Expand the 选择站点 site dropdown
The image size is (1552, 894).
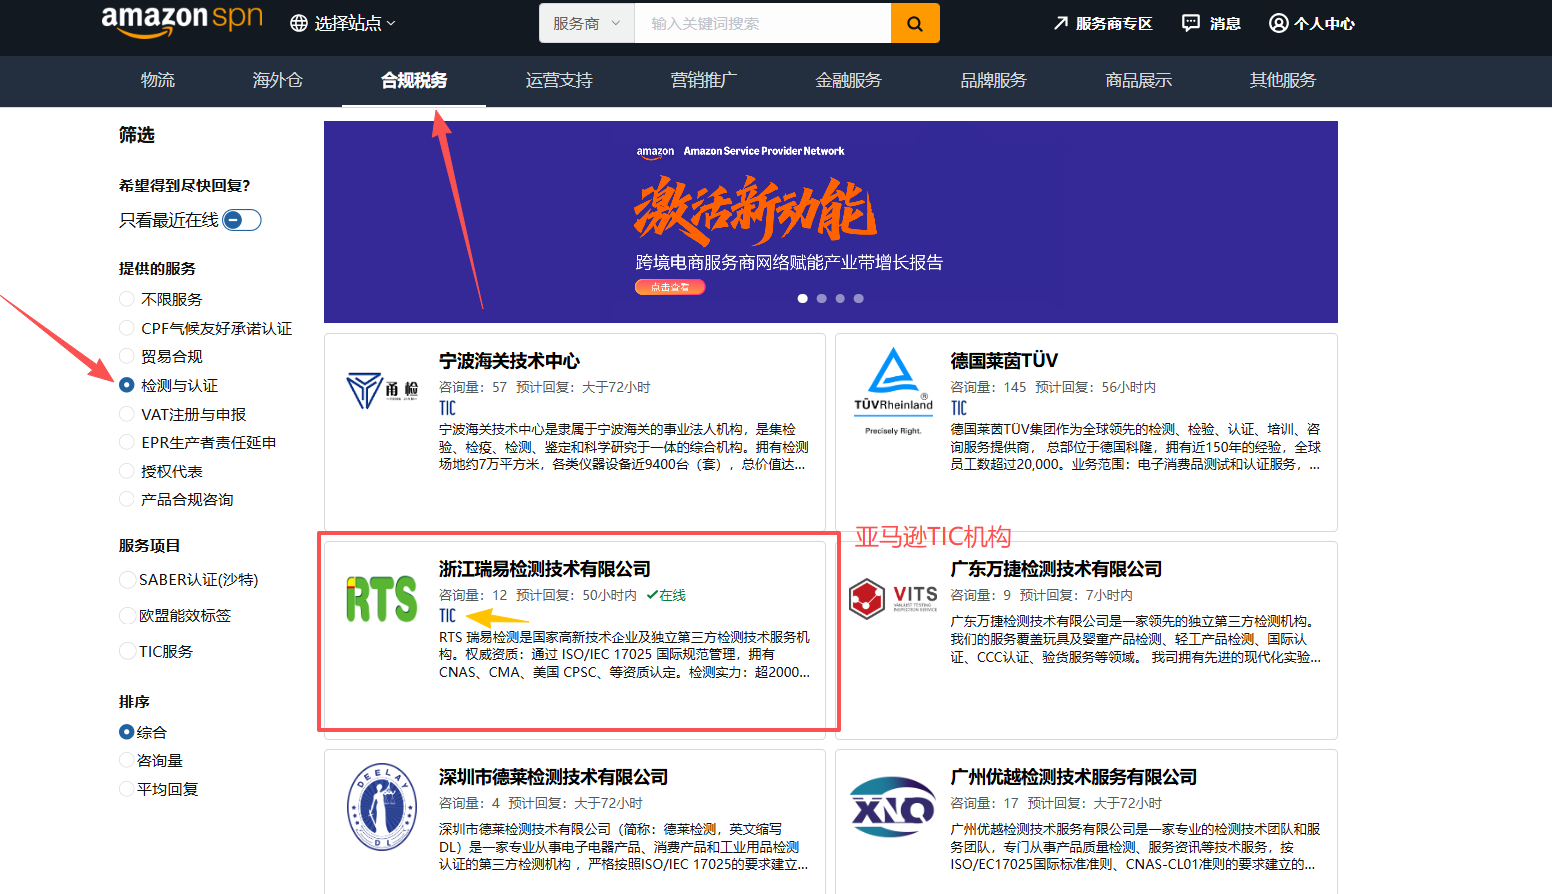[343, 23]
